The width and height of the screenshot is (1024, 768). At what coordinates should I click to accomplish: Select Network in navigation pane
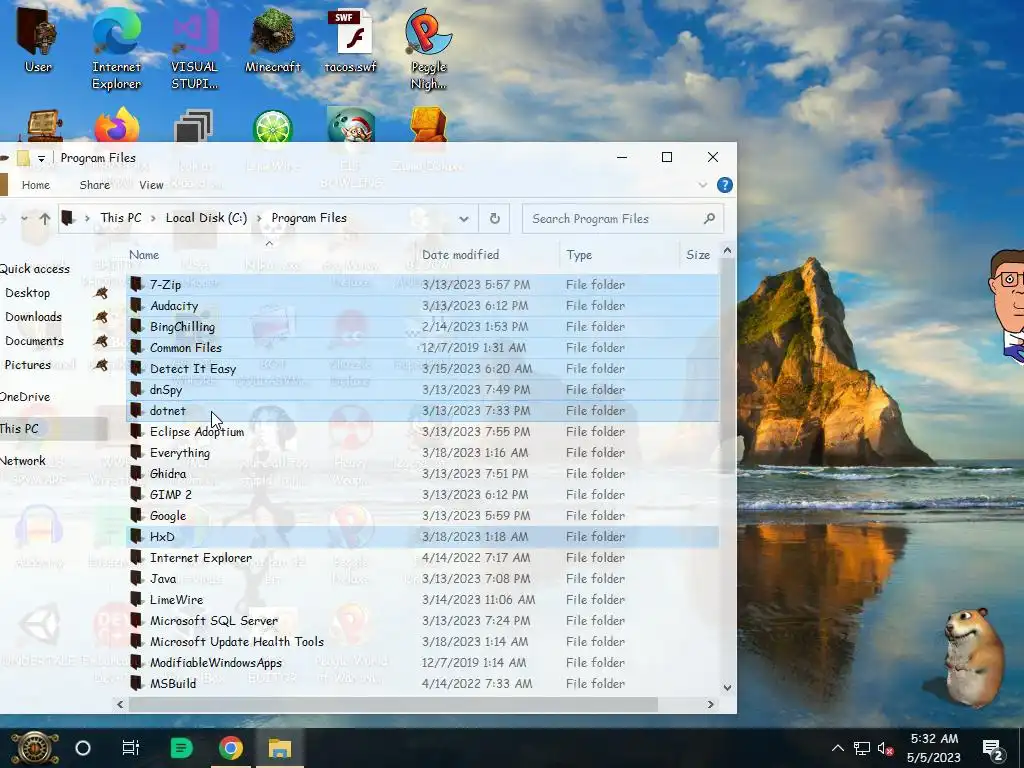point(23,460)
